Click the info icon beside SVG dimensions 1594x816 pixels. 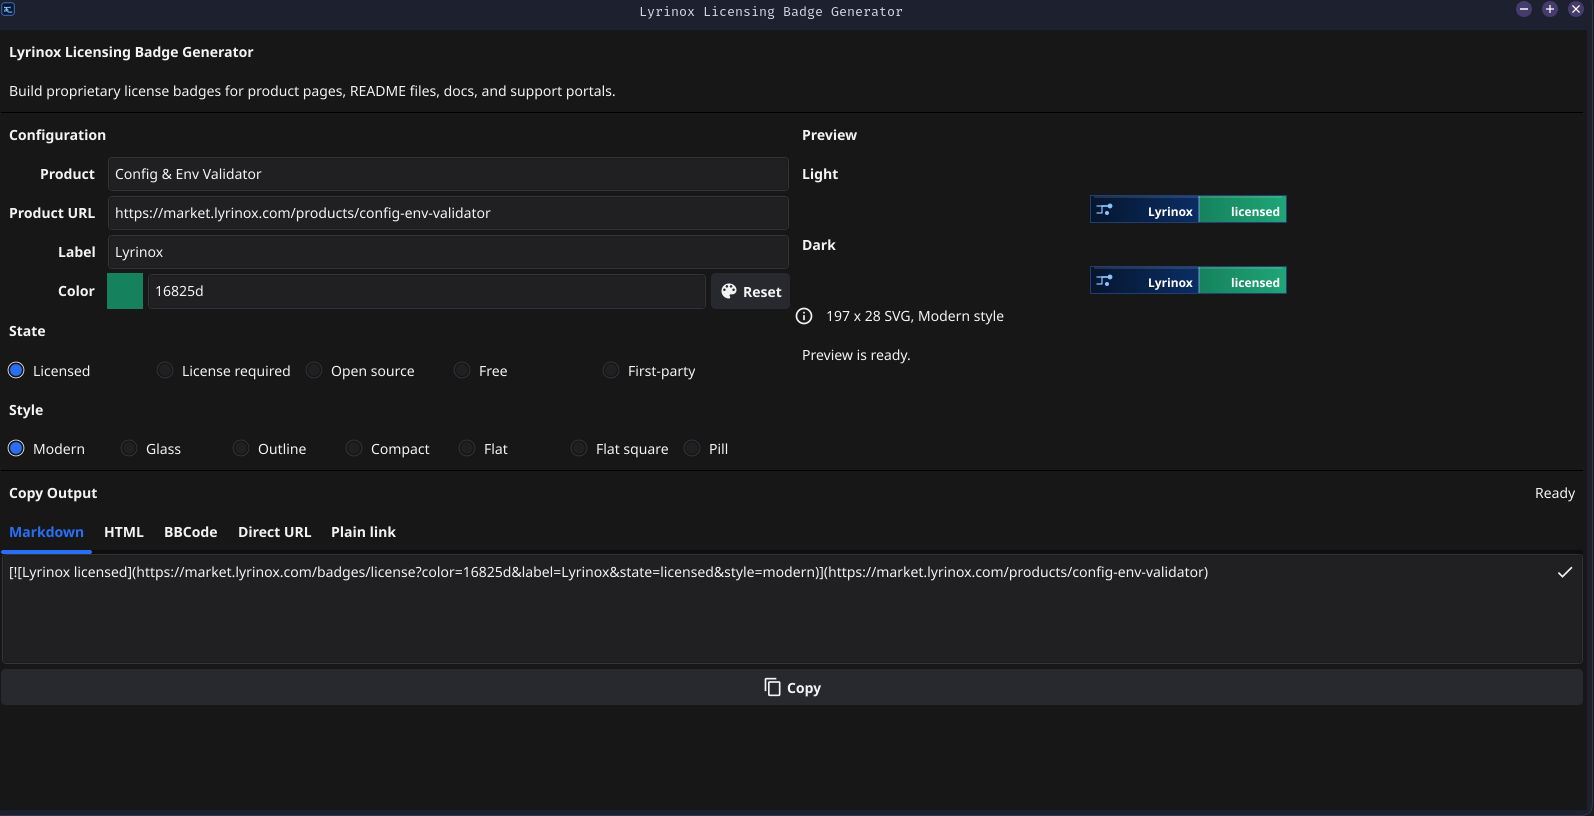click(x=804, y=316)
